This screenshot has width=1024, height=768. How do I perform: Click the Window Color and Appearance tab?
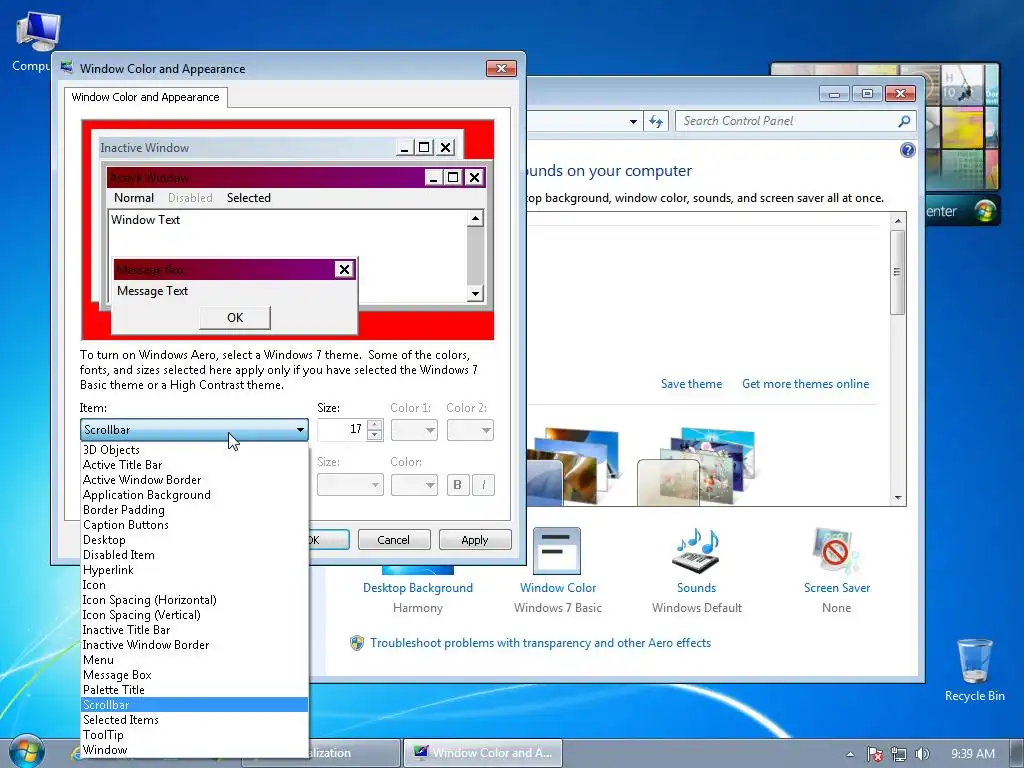(x=146, y=97)
